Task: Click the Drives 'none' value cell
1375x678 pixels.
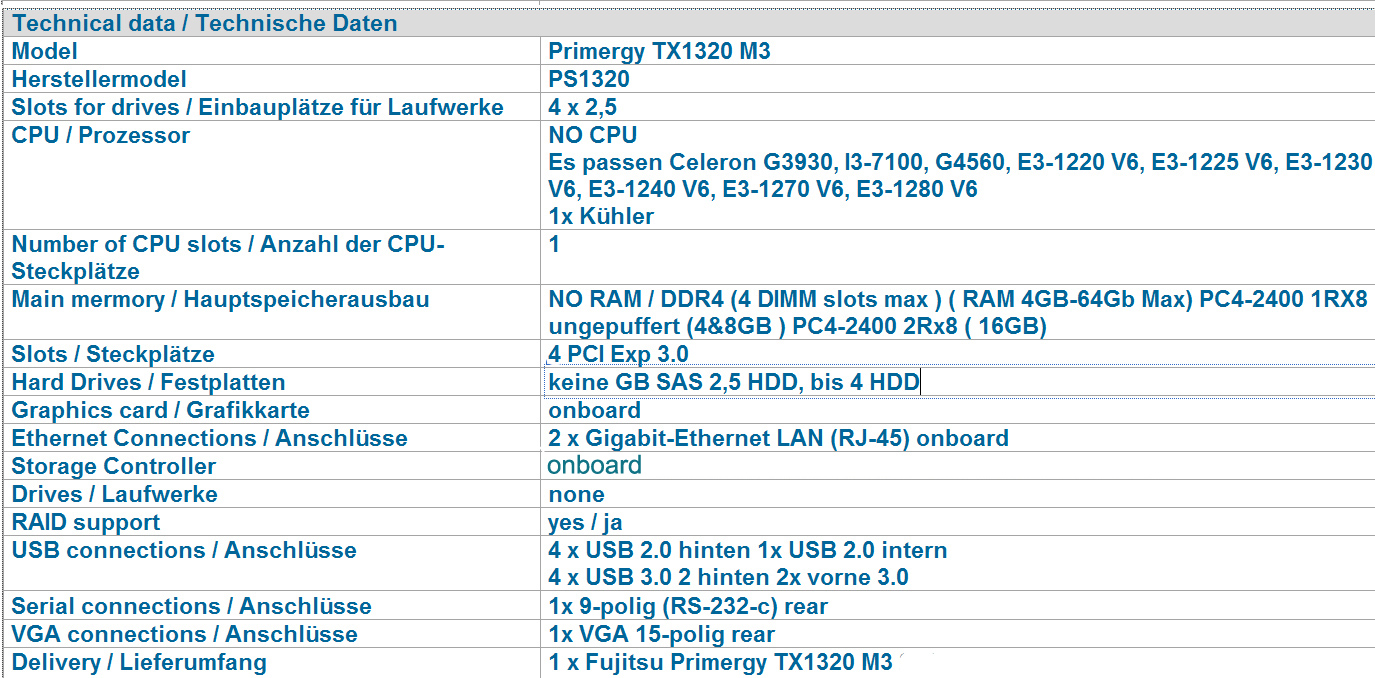Action: point(577,494)
